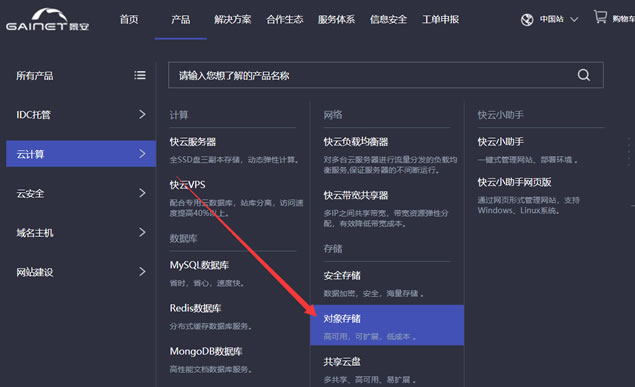Open the 服务体系 menu
The image size is (635, 387).
[336, 19]
